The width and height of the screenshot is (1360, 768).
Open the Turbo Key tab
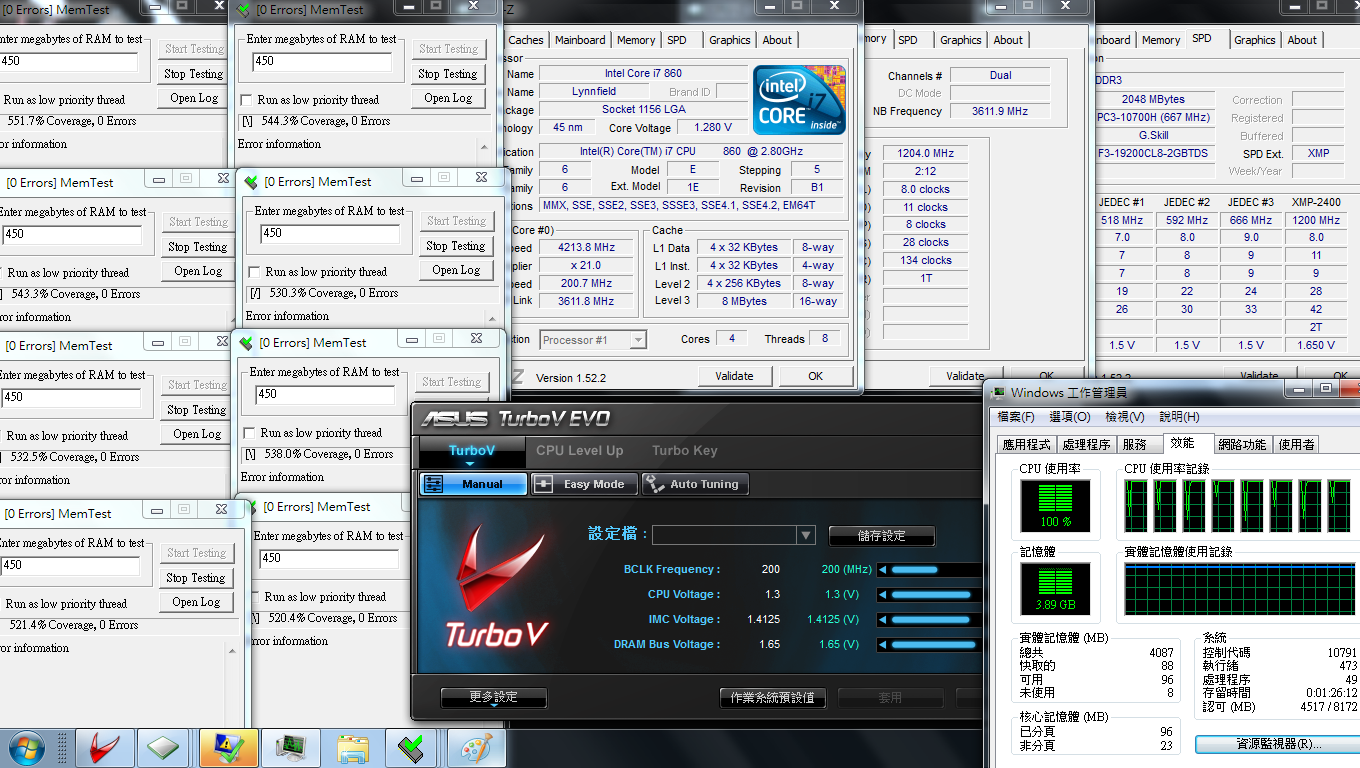tap(685, 451)
